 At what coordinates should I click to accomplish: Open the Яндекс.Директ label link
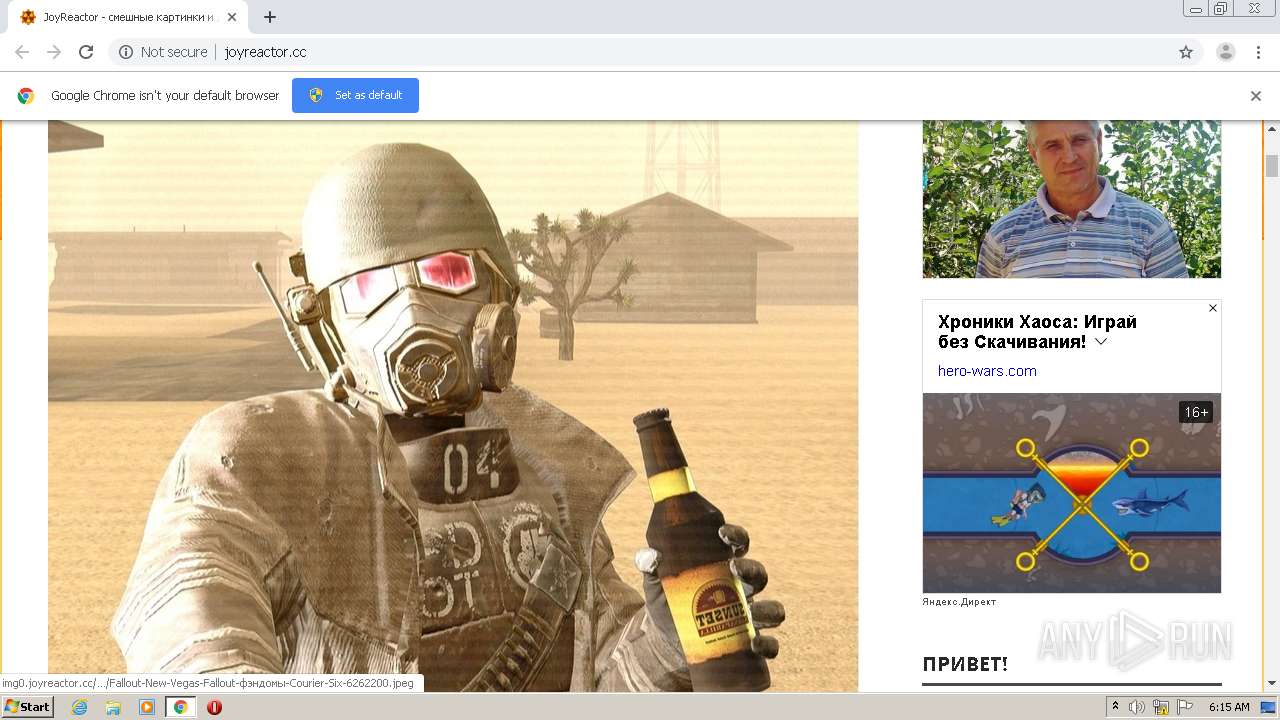(959, 602)
